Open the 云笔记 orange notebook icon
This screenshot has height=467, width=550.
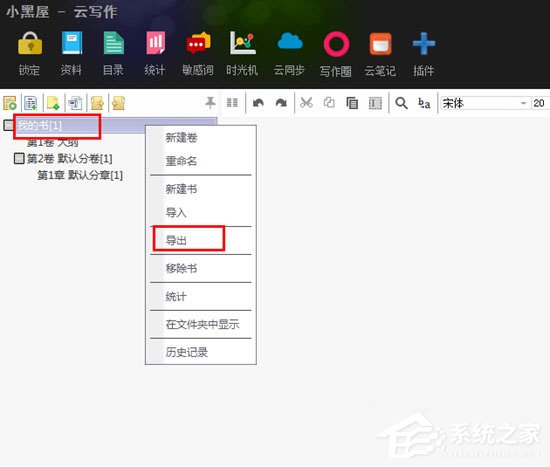pos(380,44)
